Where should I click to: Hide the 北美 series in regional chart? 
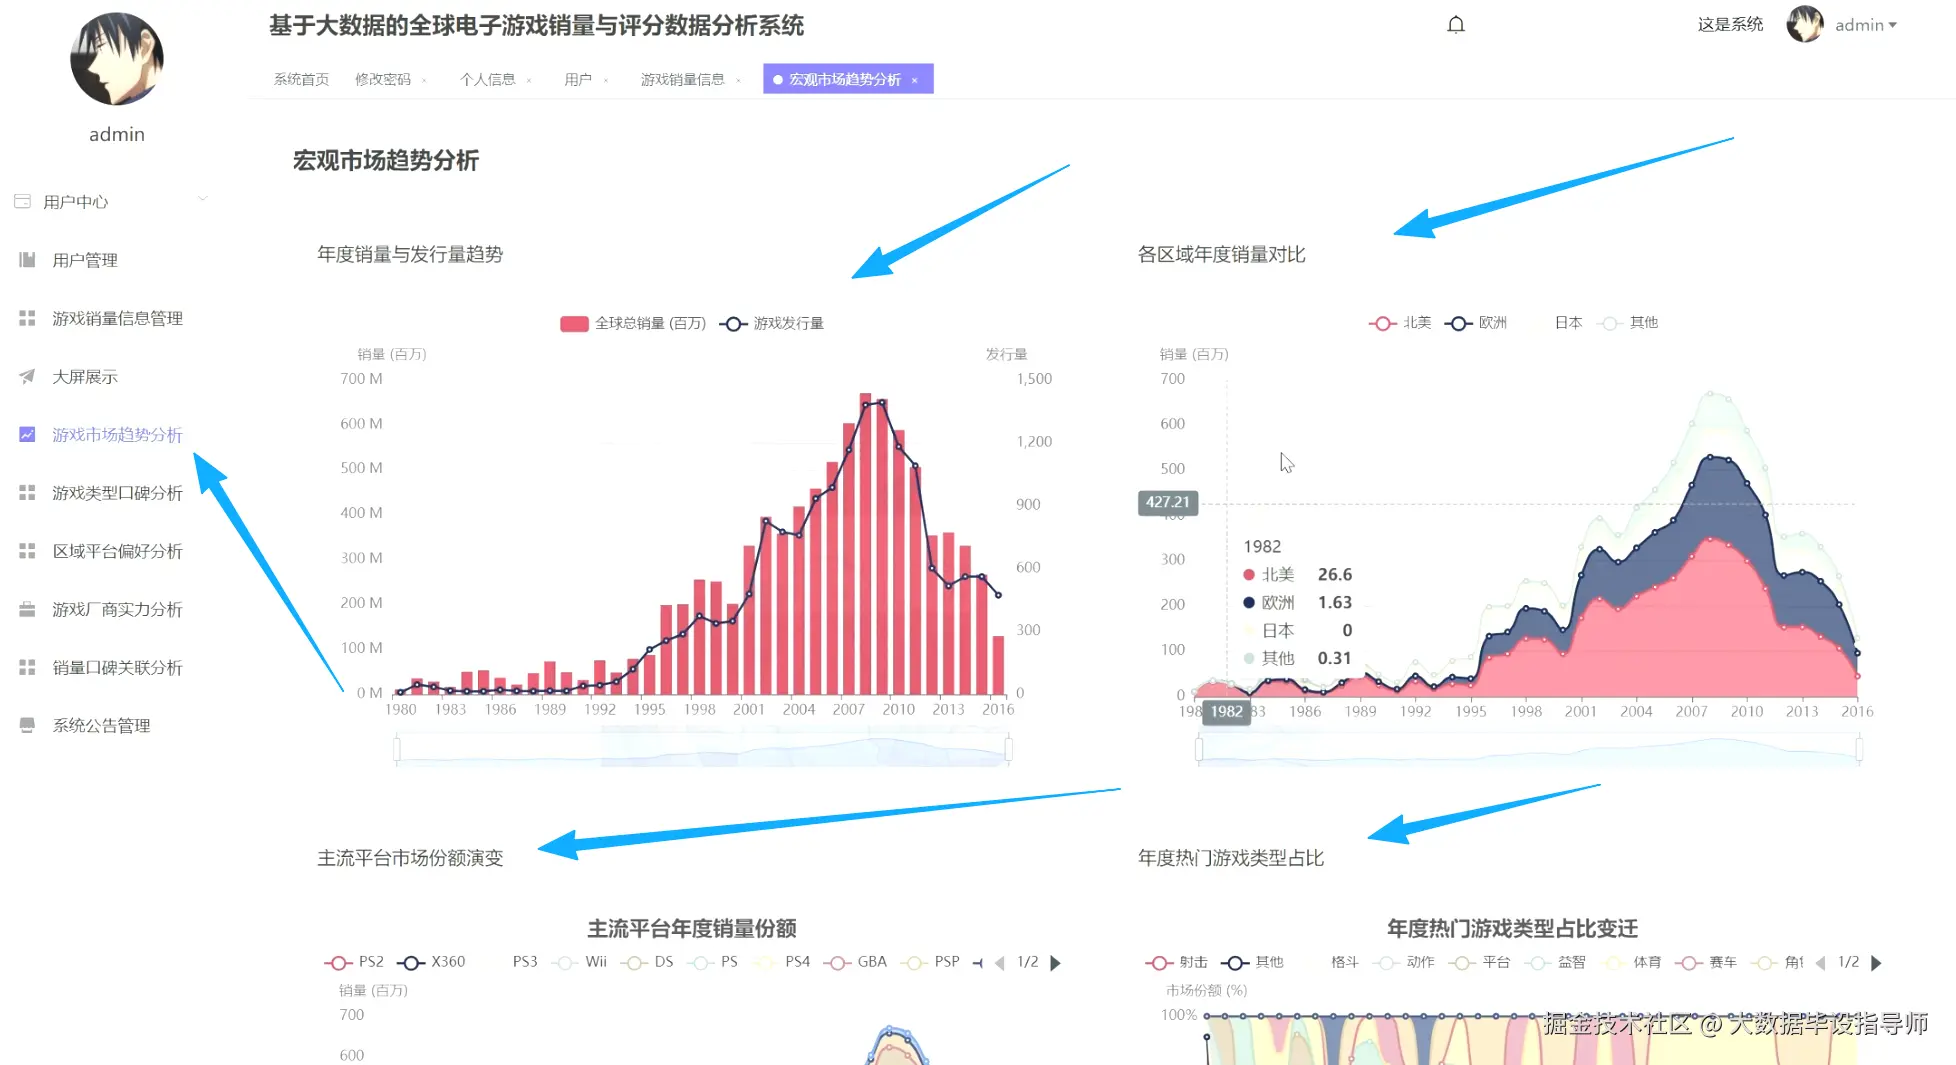click(x=1400, y=322)
